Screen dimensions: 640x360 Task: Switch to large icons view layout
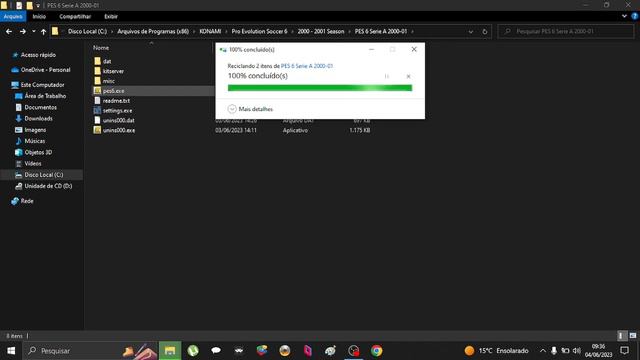633,336
